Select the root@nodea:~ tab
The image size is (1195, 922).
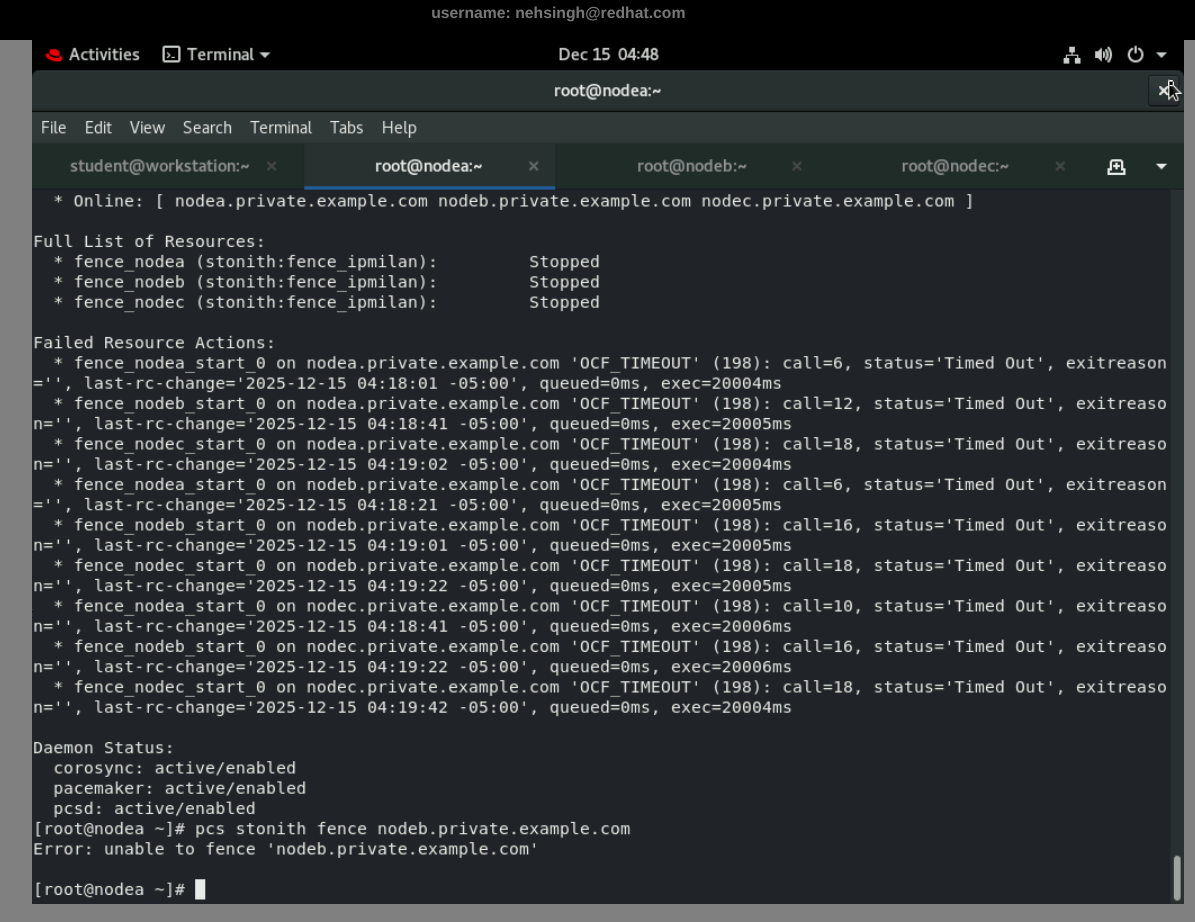(x=428, y=166)
